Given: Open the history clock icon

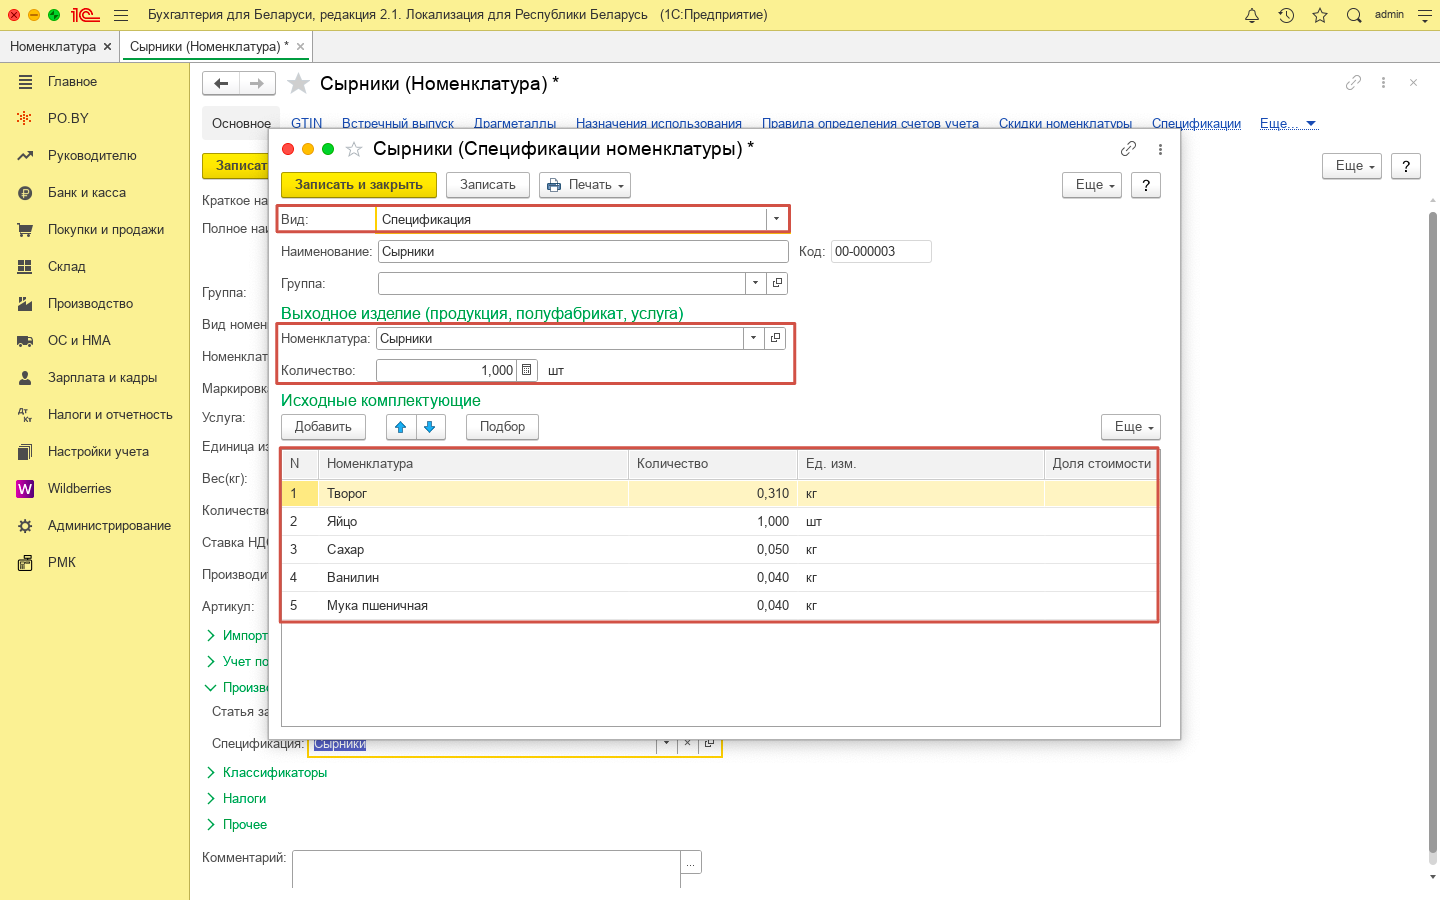Looking at the screenshot, I should pyautogui.click(x=1286, y=15).
